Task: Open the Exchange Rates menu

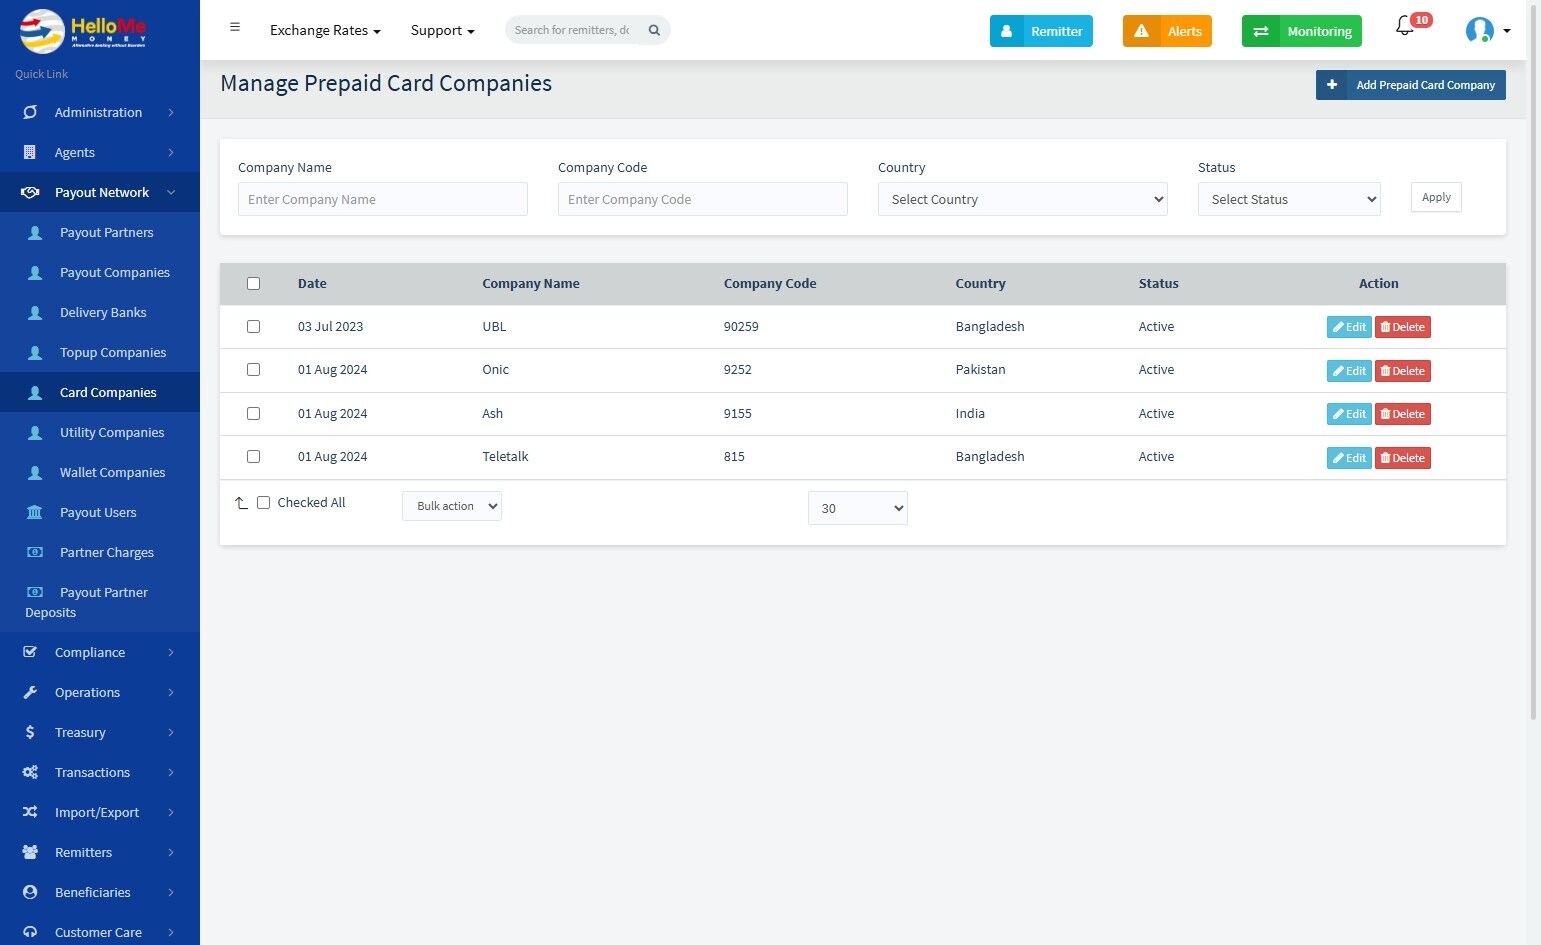Action: [325, 30]
